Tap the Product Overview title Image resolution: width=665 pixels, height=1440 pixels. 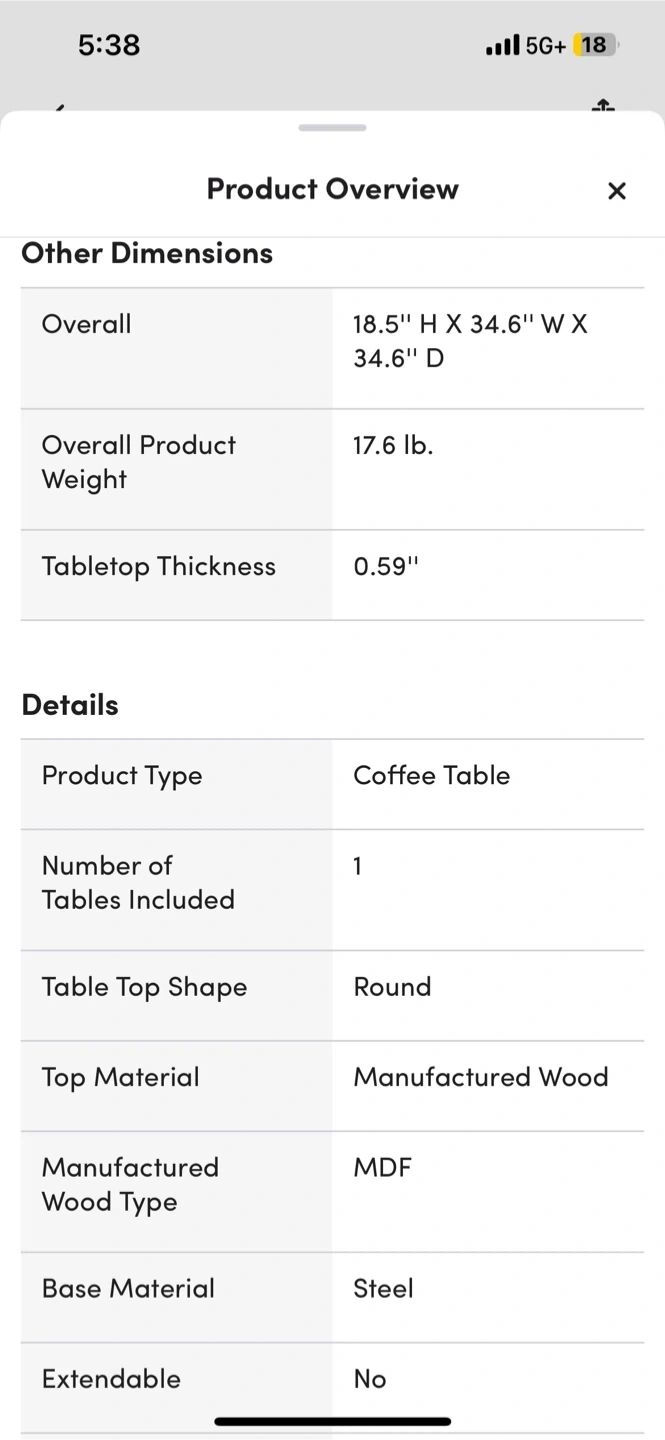tap(332, 189)
